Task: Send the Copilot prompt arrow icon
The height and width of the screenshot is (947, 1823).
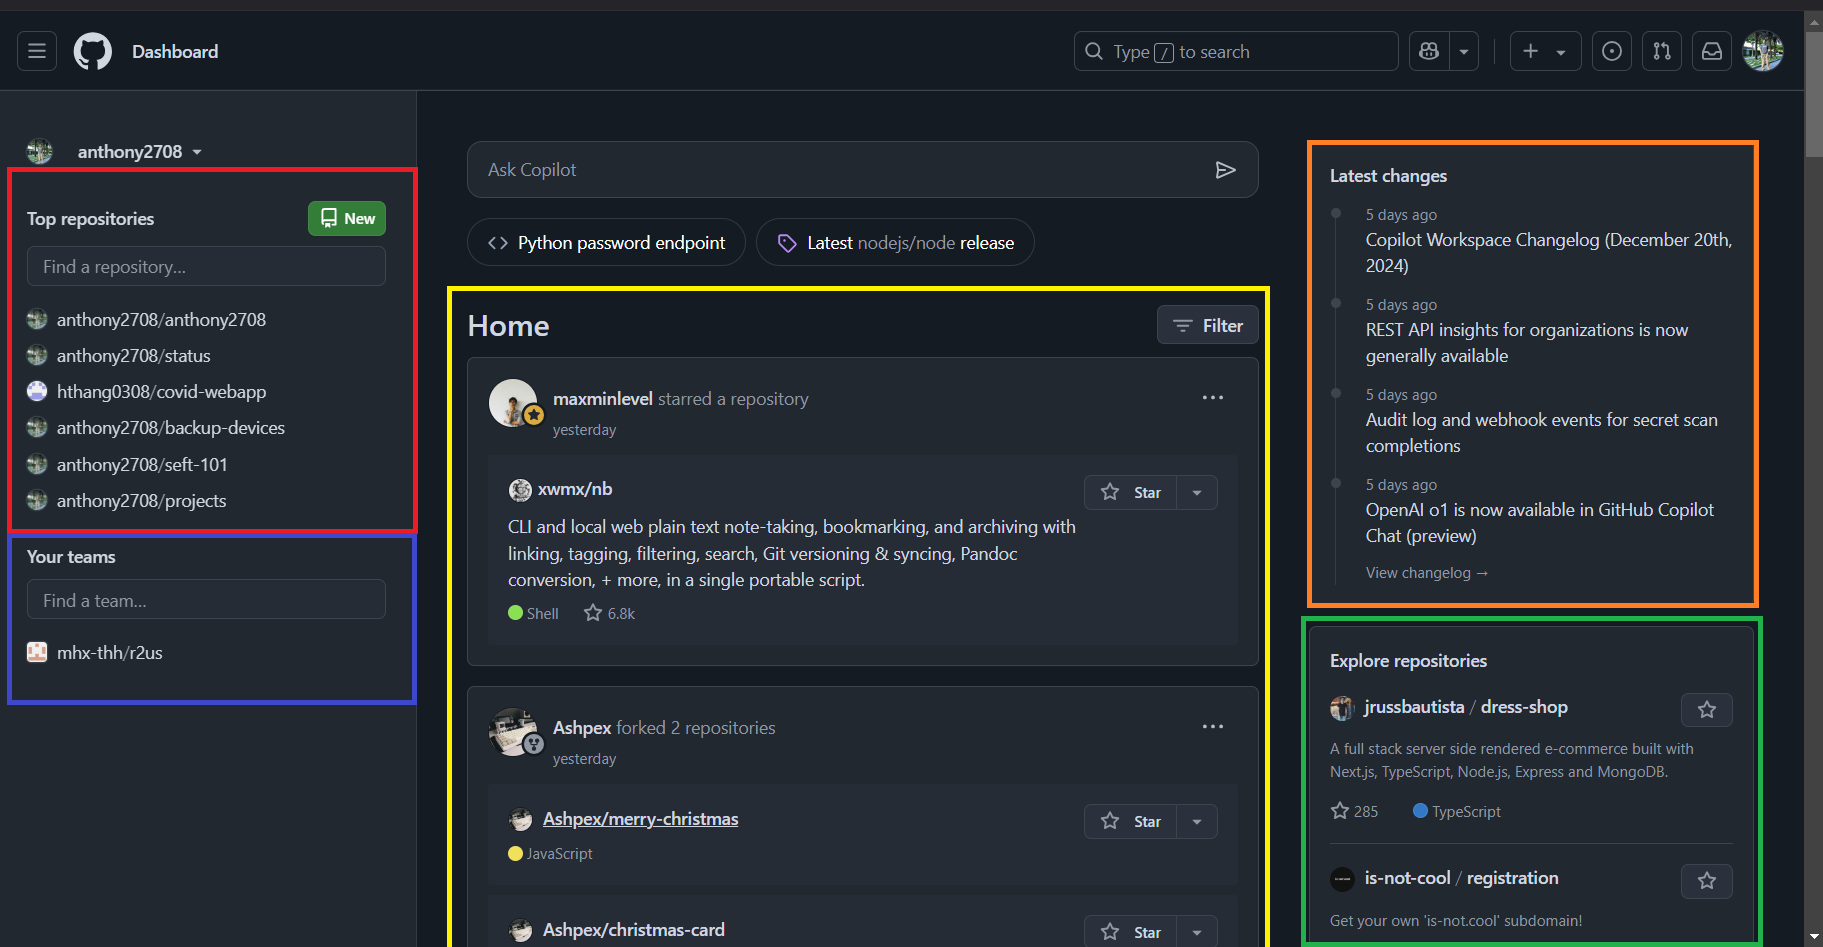Action: tap(1225, 170)
